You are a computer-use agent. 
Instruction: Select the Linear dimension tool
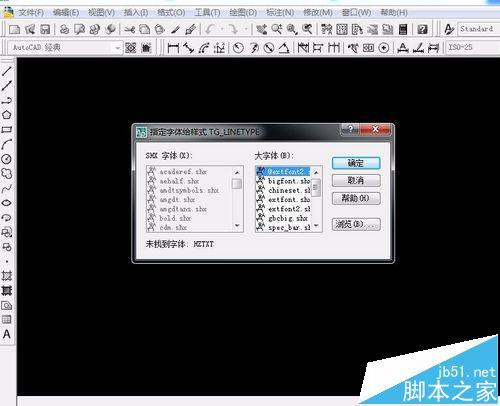coord(173,48)
